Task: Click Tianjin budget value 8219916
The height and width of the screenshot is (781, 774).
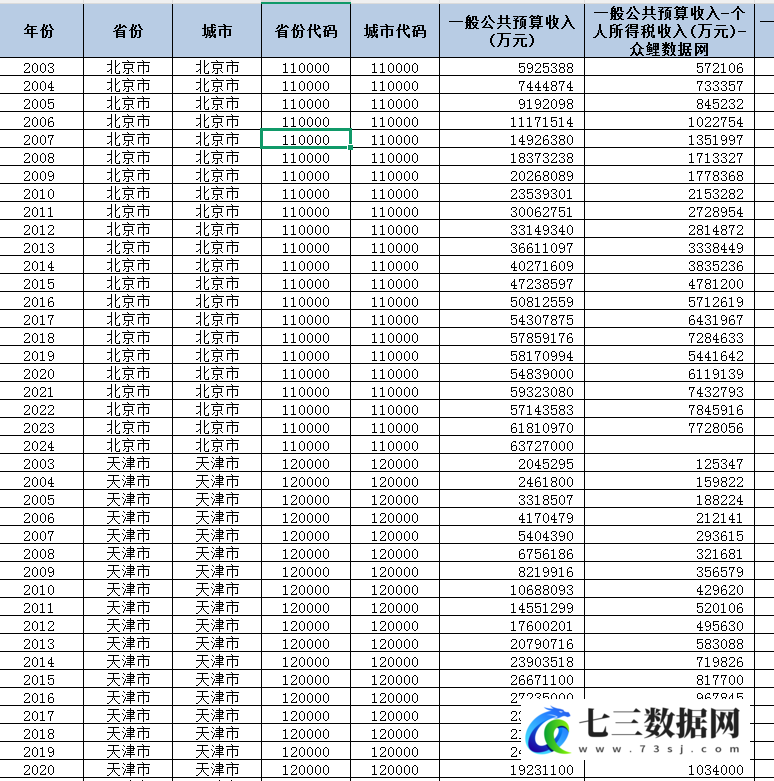Action: [x=546, y=571]
